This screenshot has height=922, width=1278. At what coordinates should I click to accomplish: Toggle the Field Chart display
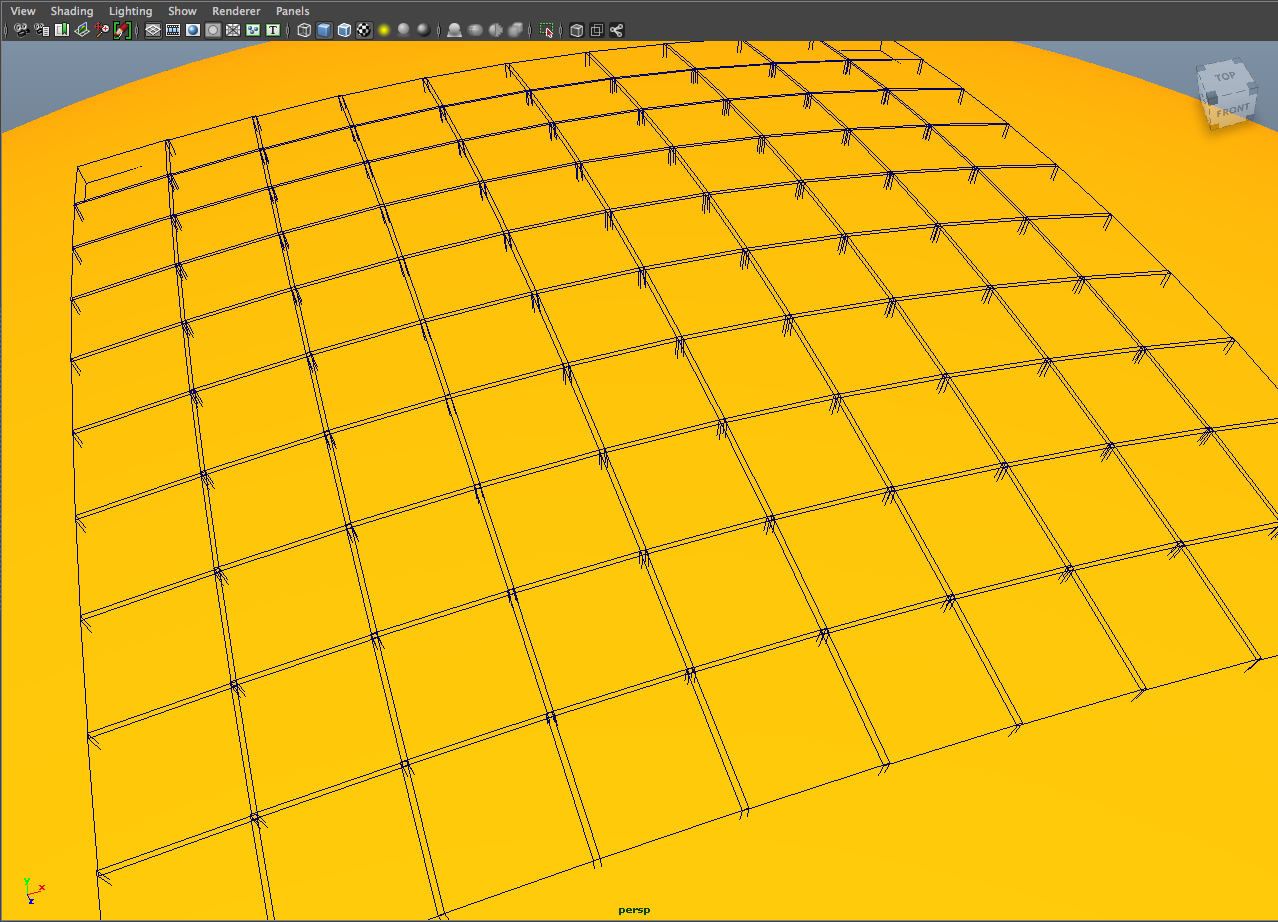pyautogui.click(x=233, y=30)
